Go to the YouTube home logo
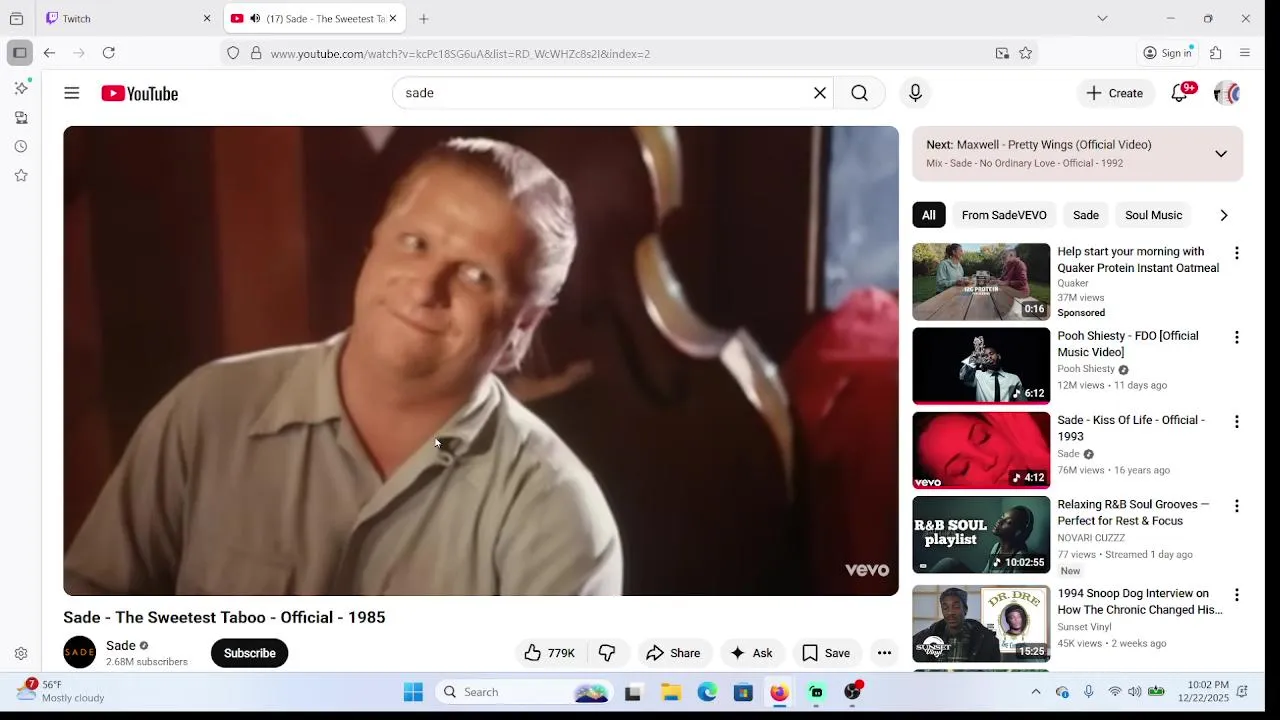1280x720 pixels. point(139,93)
